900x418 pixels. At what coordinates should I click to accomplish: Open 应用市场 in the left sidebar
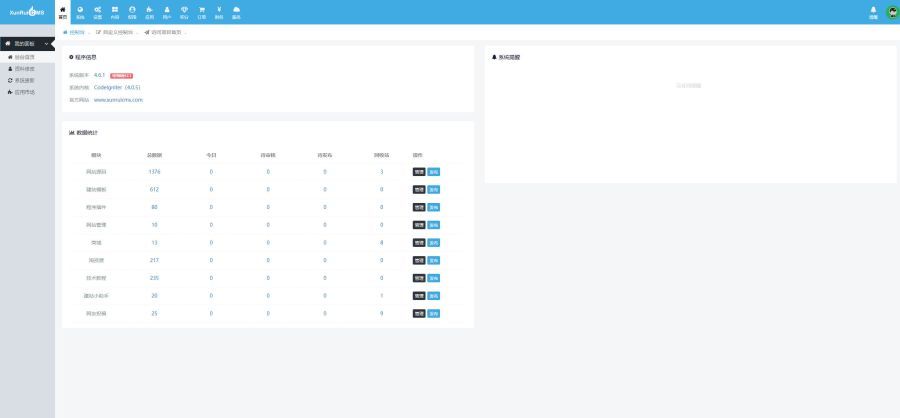point(24,92)
